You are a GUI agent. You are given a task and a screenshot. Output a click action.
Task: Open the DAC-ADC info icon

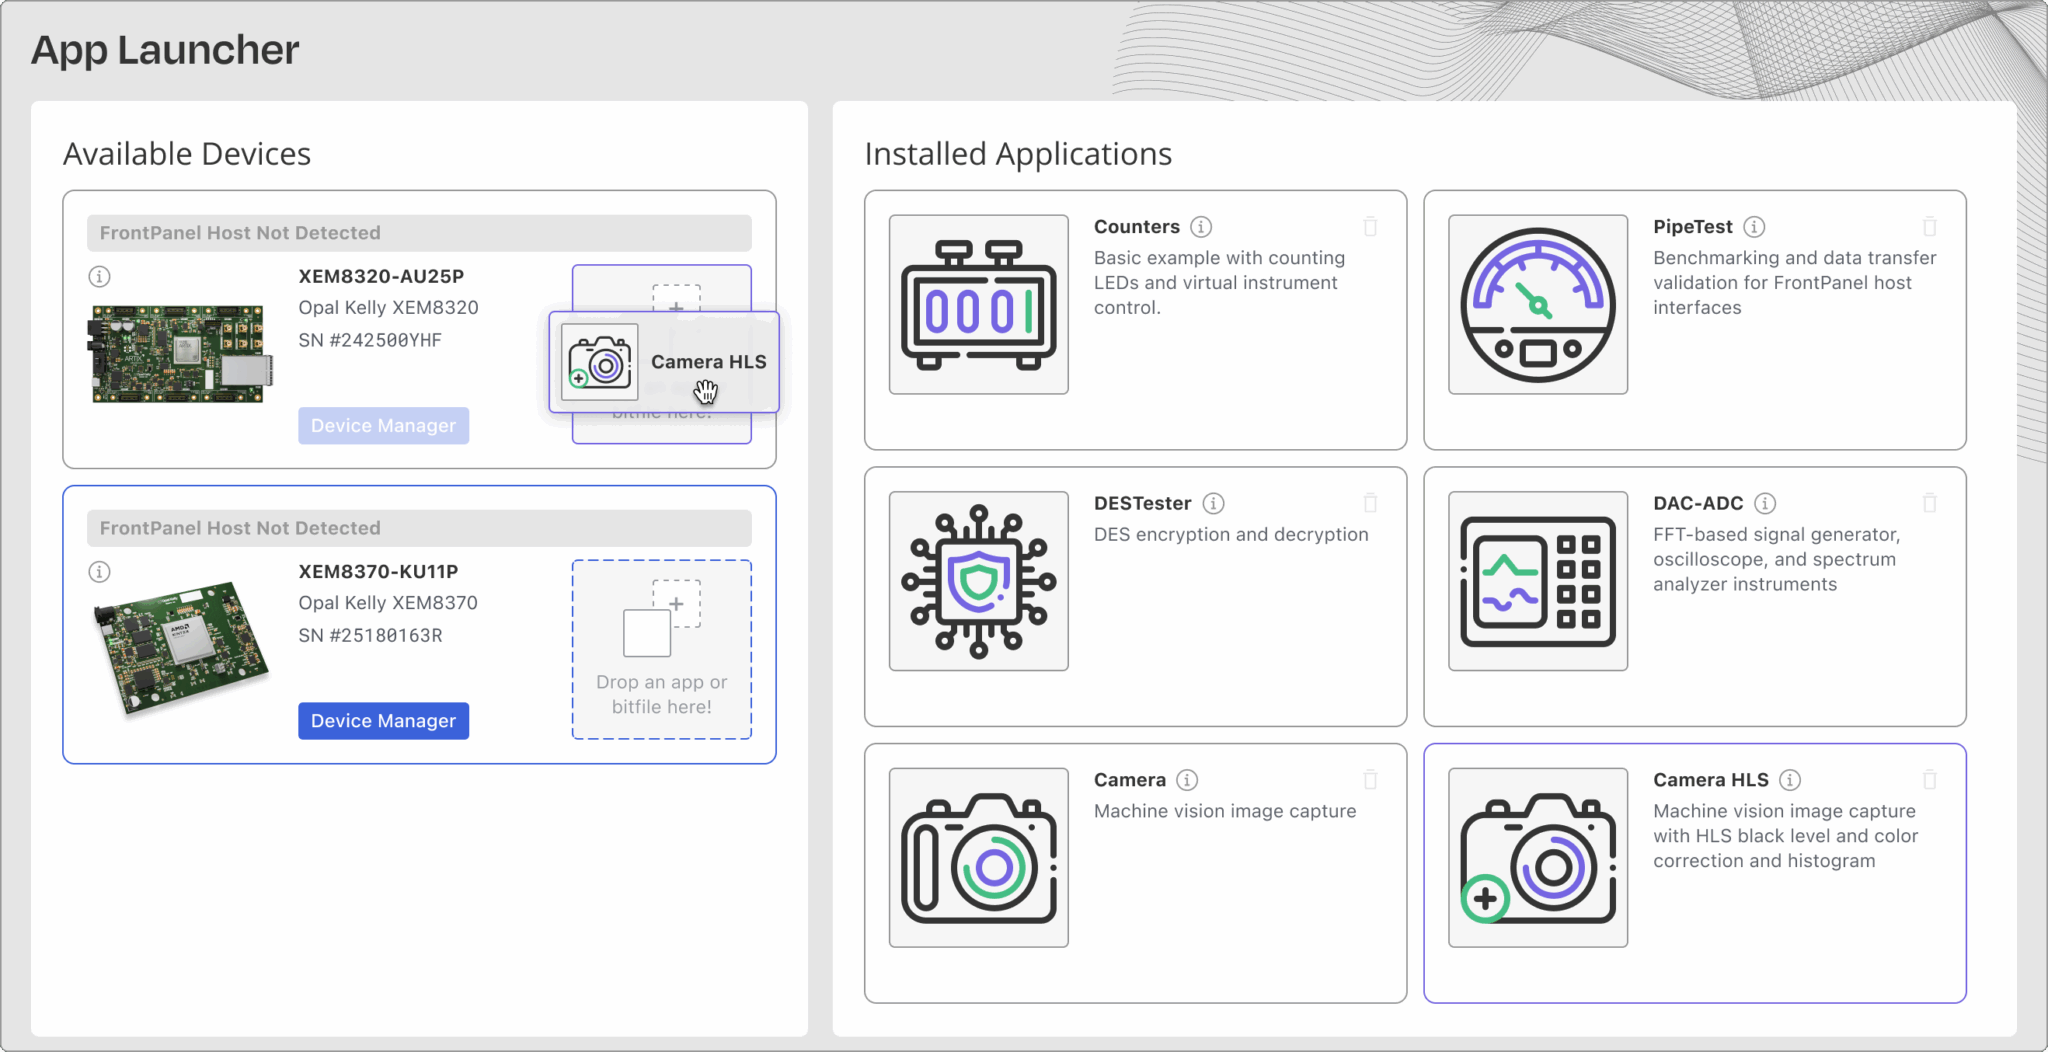(x=1767, y=503)
